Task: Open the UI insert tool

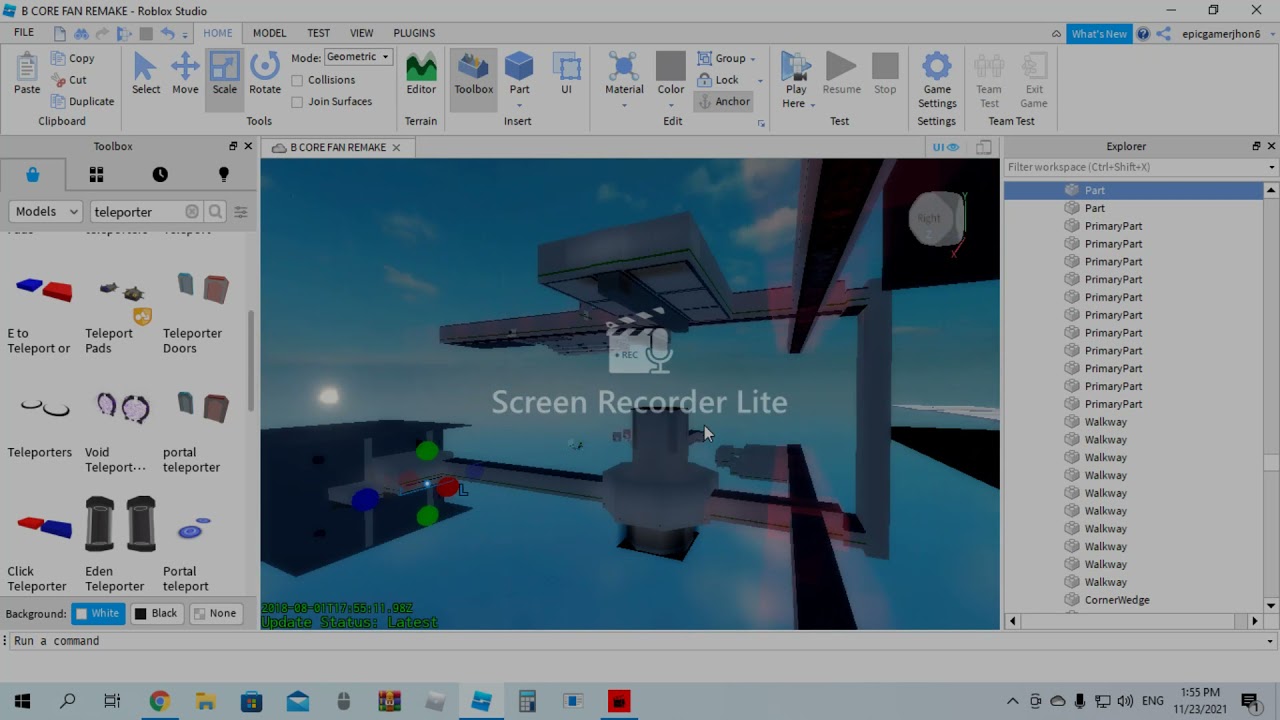Action: [566, 75]
